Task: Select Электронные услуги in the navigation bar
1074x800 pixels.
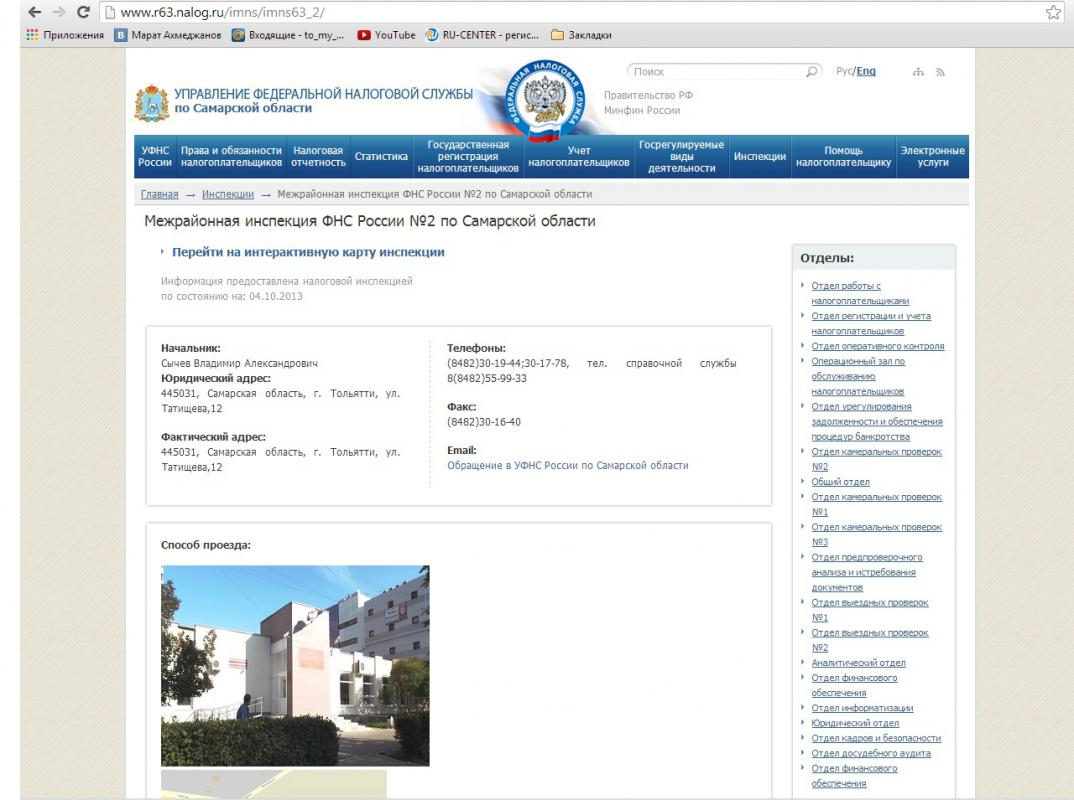Action: click(x=932, y=157)
